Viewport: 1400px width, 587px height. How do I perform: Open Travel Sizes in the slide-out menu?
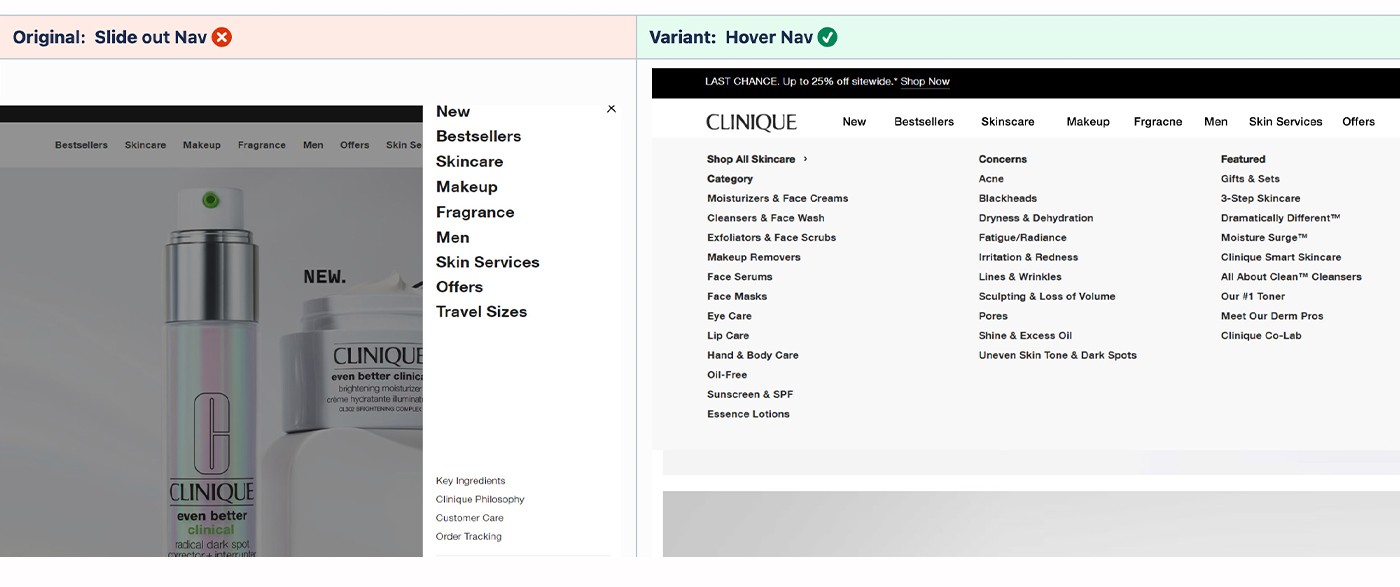click(x=481, y=312)
